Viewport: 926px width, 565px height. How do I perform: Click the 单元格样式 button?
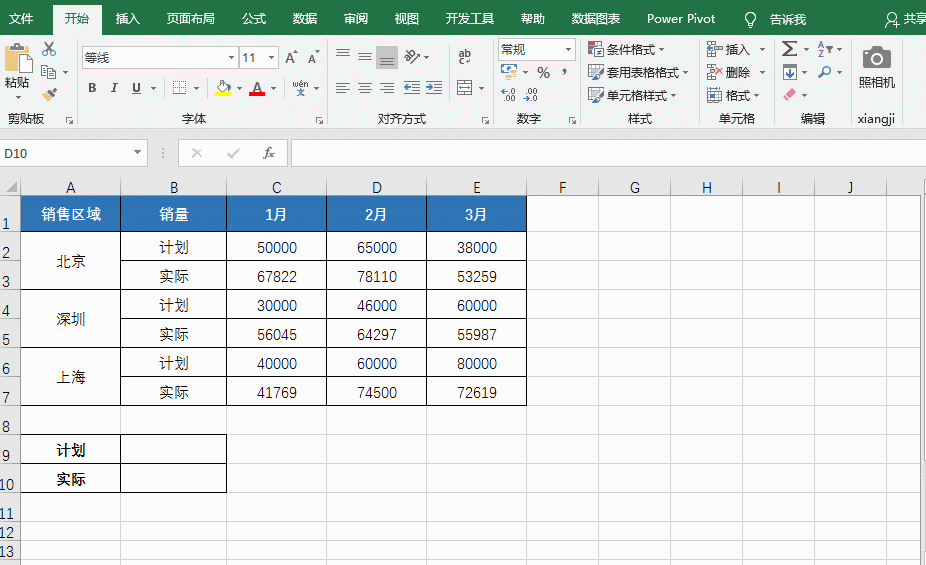[632, 95]
